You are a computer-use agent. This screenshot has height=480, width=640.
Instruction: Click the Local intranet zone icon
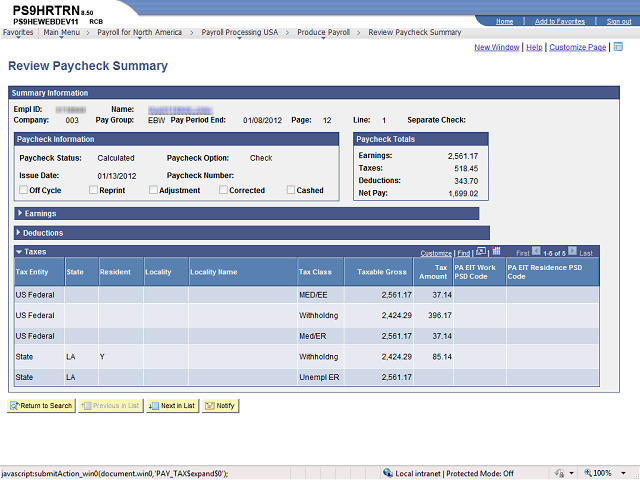coord(388,473)
